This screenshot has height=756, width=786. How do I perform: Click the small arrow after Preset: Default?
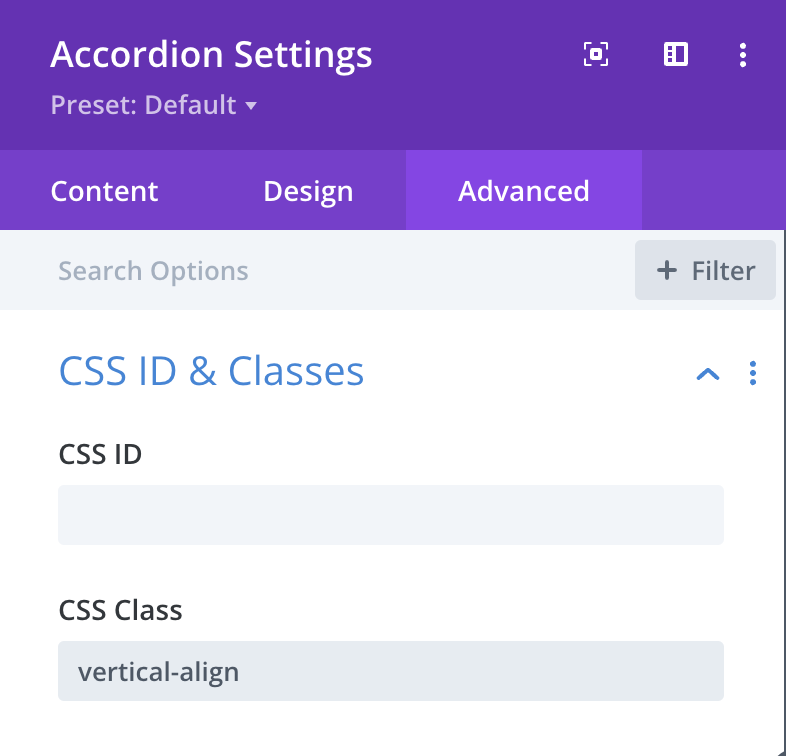pos(251,106)
